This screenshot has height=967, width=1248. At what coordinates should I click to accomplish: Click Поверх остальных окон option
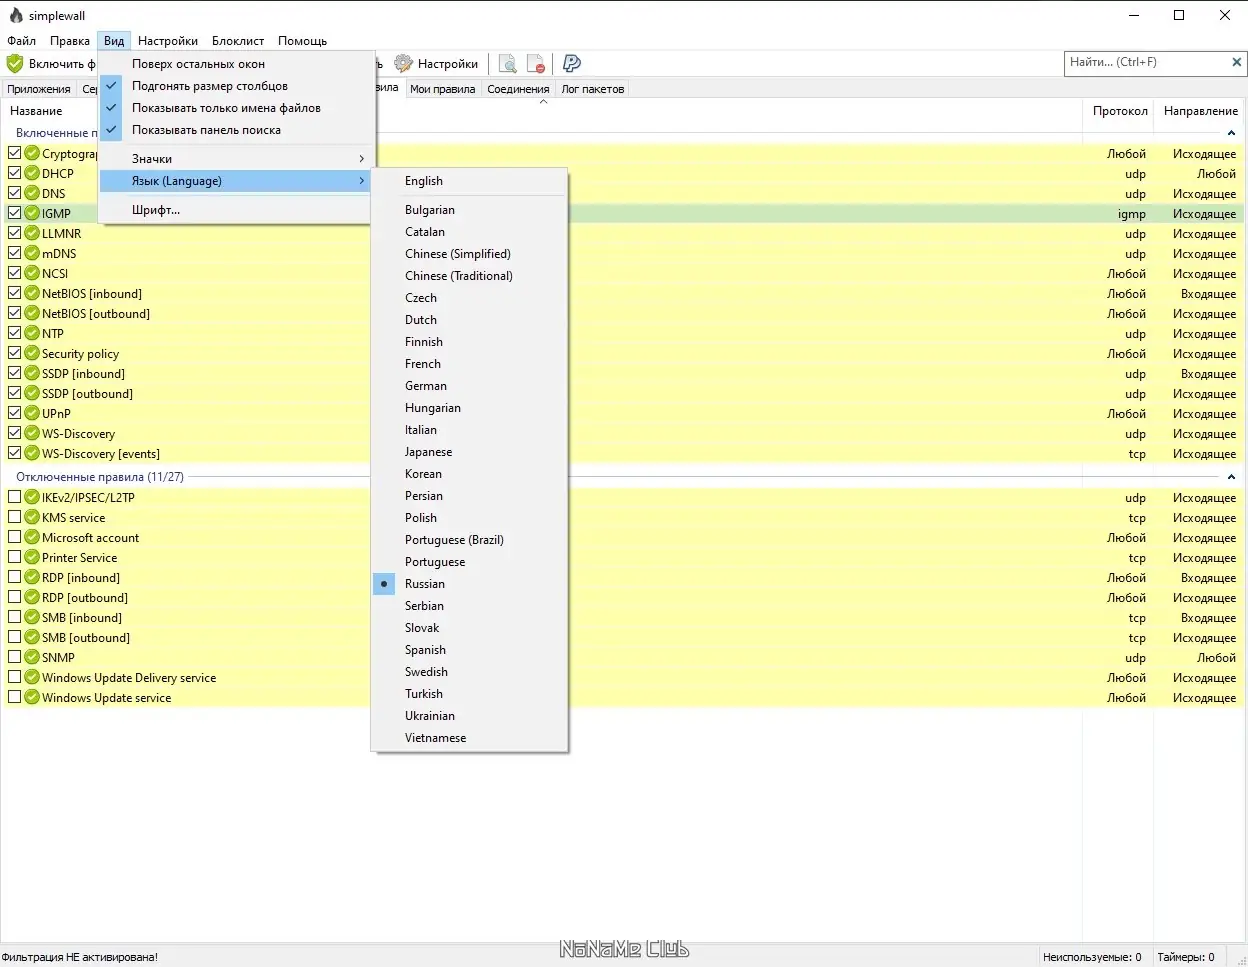pyautogui.click(x=236, y=64)
